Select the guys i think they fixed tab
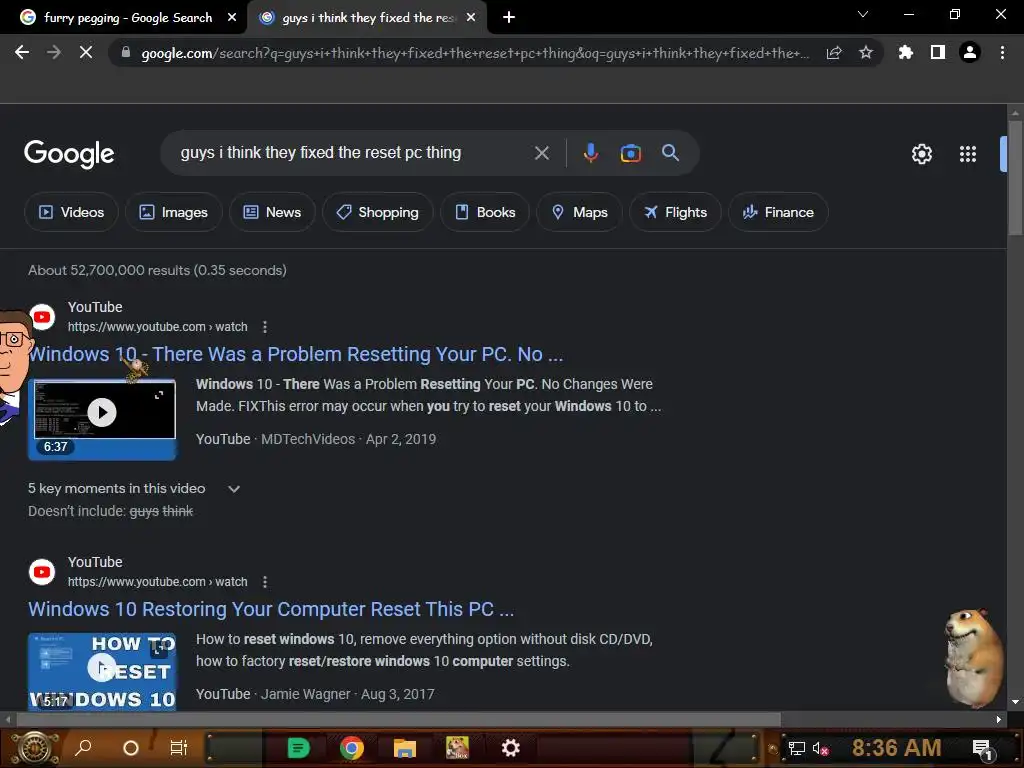Viewport: 1024px width, 768px height. [366, 18]
